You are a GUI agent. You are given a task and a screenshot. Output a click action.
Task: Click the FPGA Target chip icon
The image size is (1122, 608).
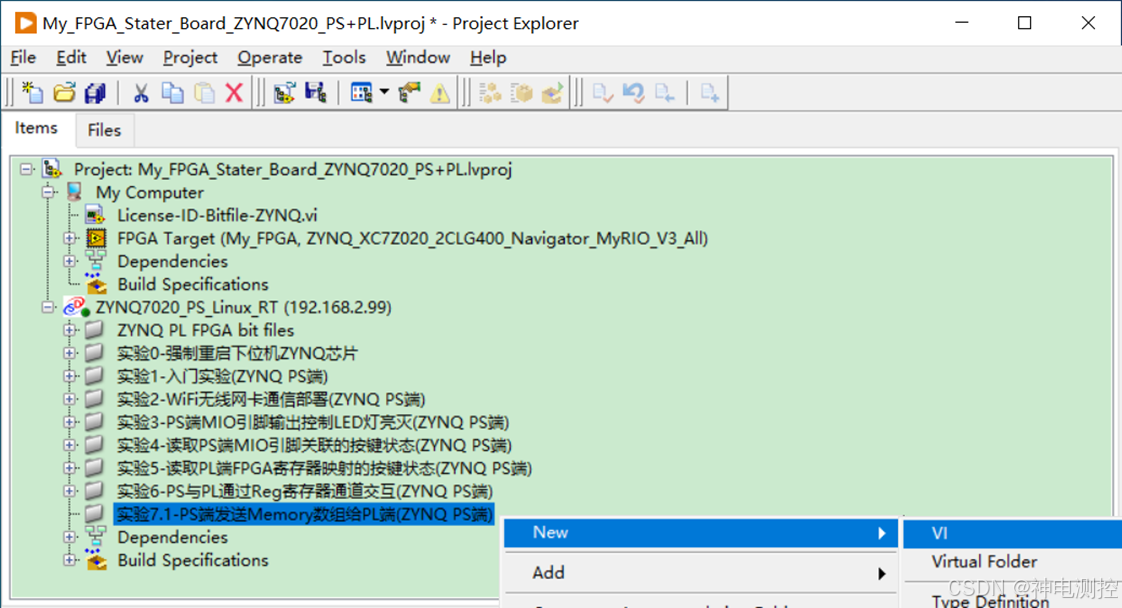tap(96, 238)
